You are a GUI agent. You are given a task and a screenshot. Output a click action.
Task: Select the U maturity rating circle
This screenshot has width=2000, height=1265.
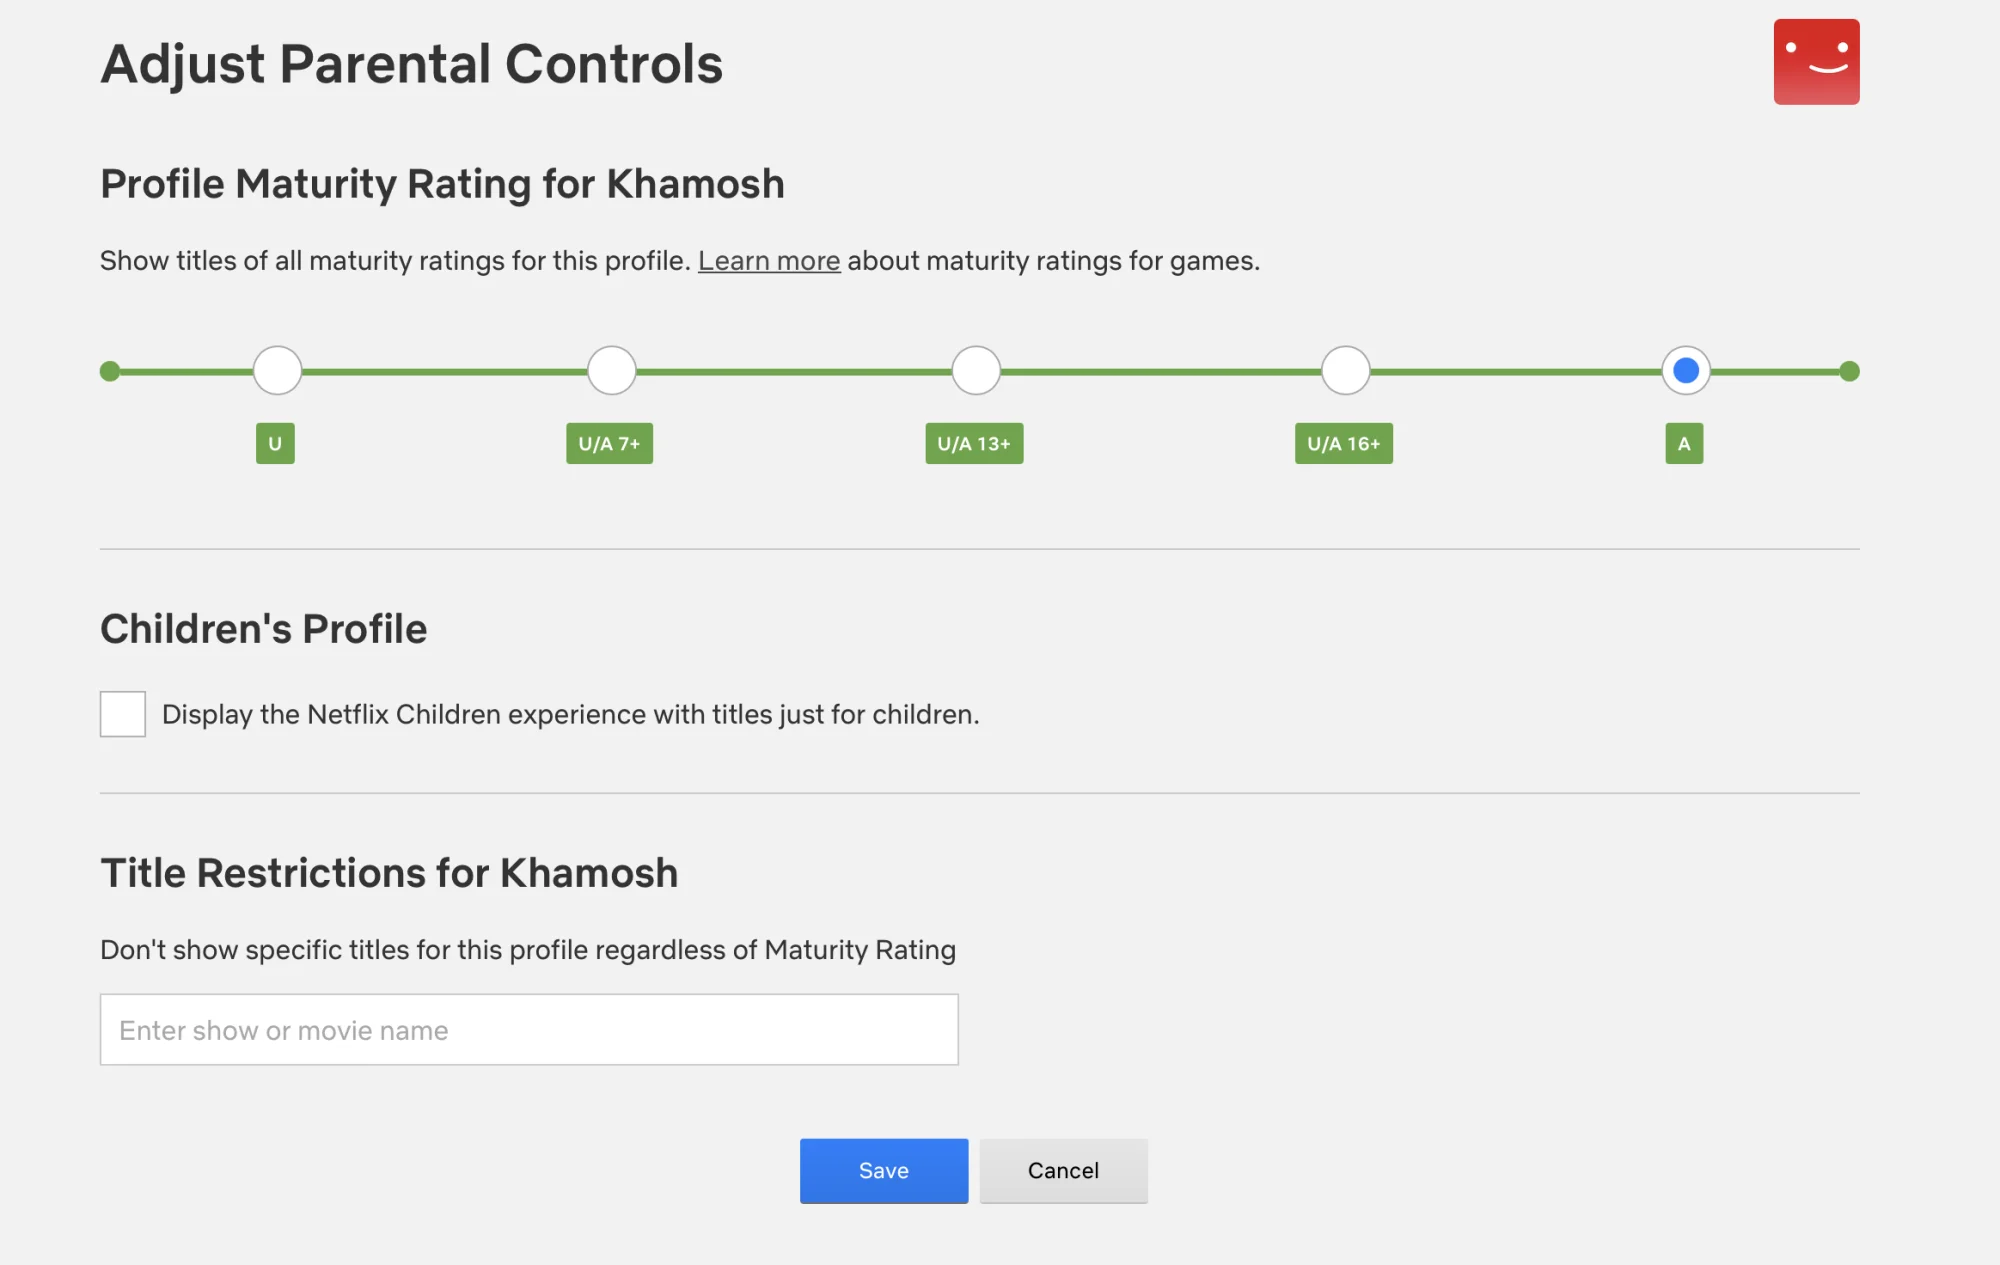(x=275, y=370)
